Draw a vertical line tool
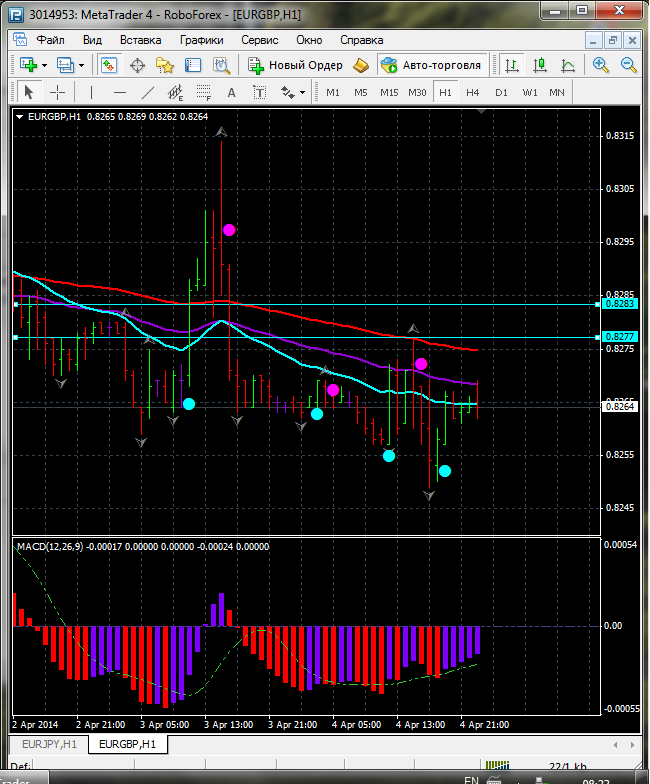The height and width of the screenshot is (784, 650). 91,92
